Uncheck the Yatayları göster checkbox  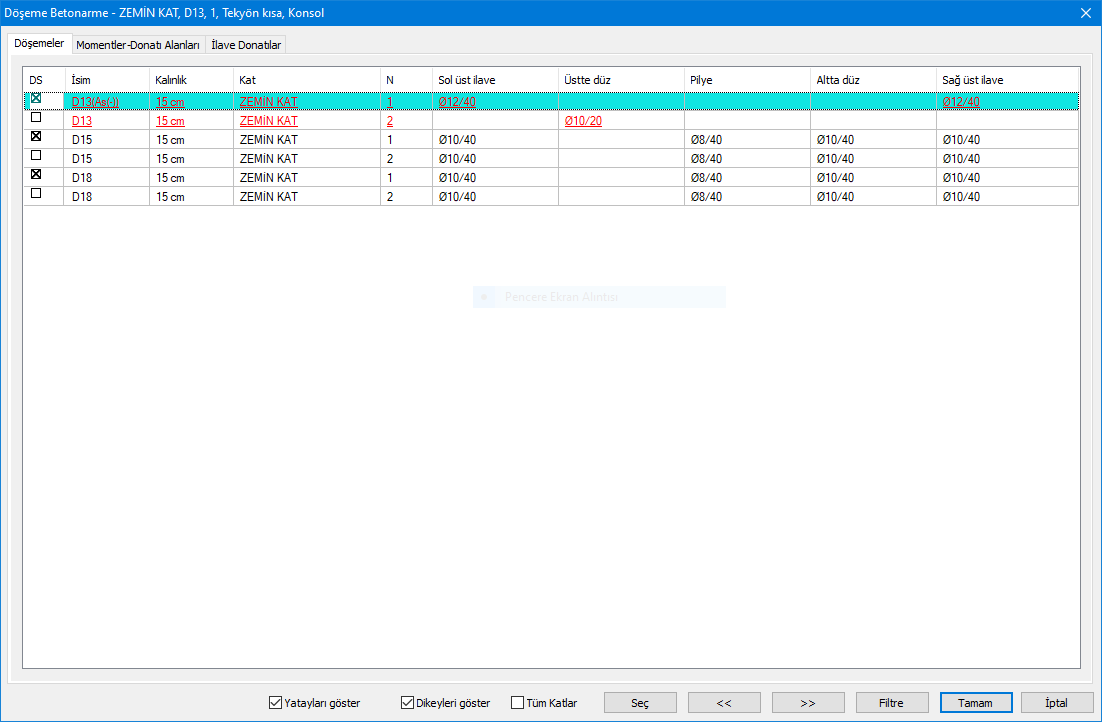tap(276, 703)
